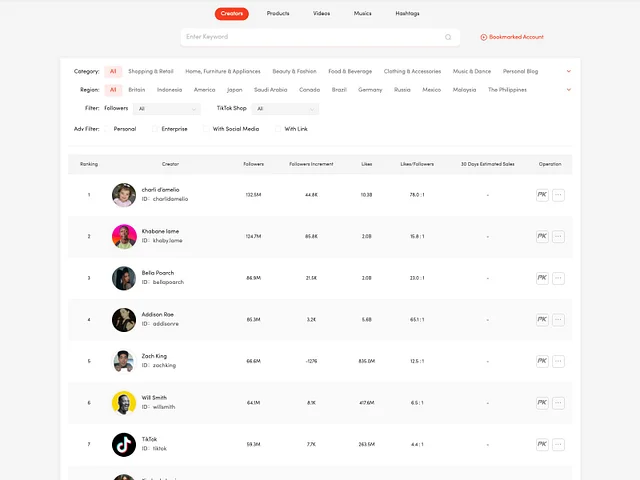Viewport: 640px width, 480px height.
Task: Open the Hashtags tab
Action: tap(408, 14)
